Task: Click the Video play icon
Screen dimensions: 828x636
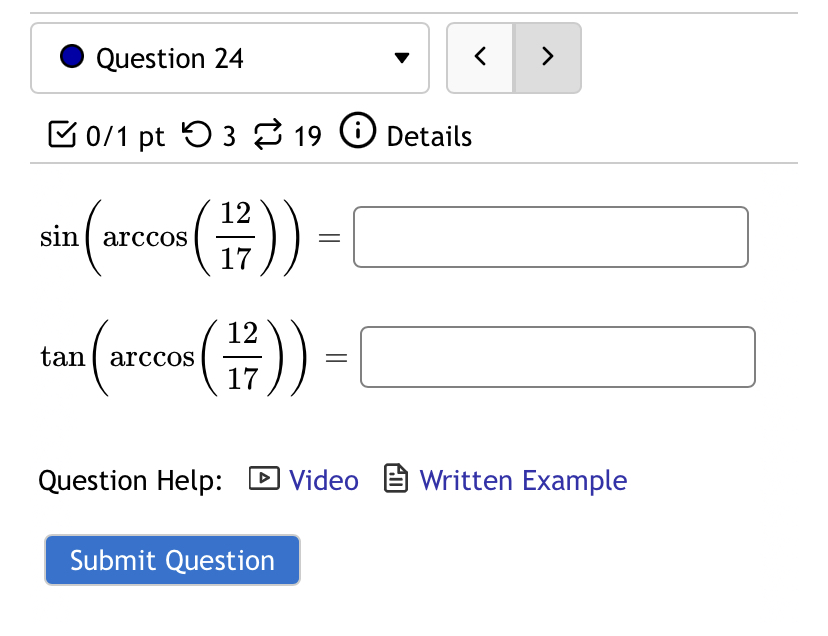Action: coord(263,479)
